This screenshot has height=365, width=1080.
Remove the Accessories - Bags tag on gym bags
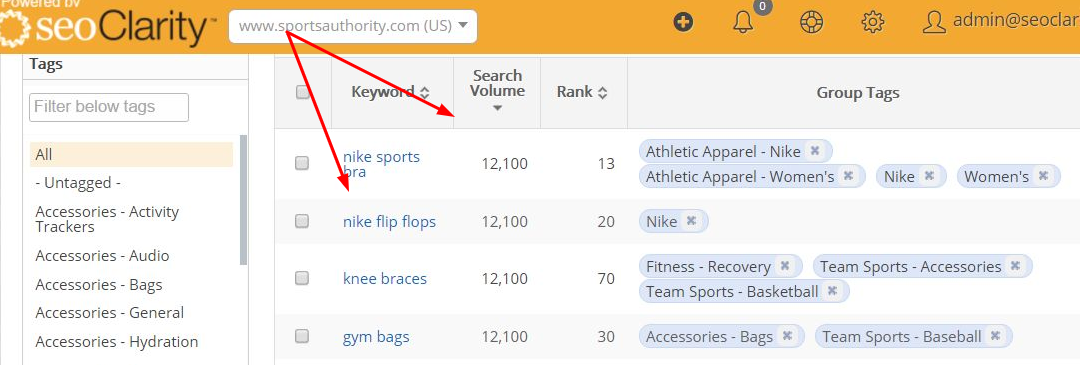click(x=787, y=336)
